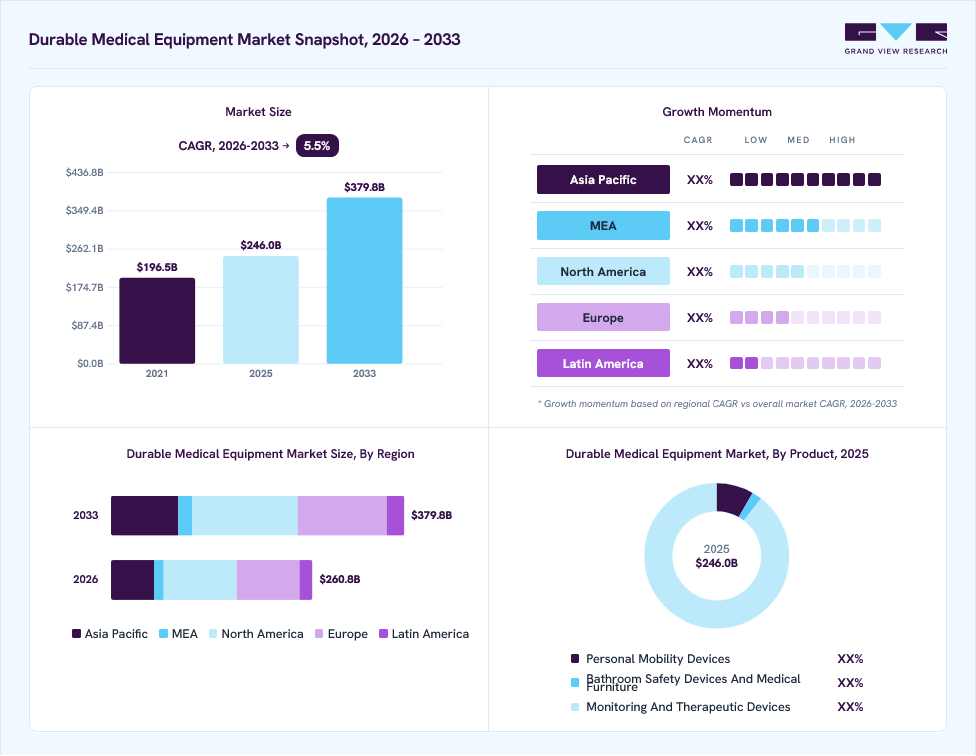
Task: Click the Europe segment of 2033 bar
Action: 342,516
